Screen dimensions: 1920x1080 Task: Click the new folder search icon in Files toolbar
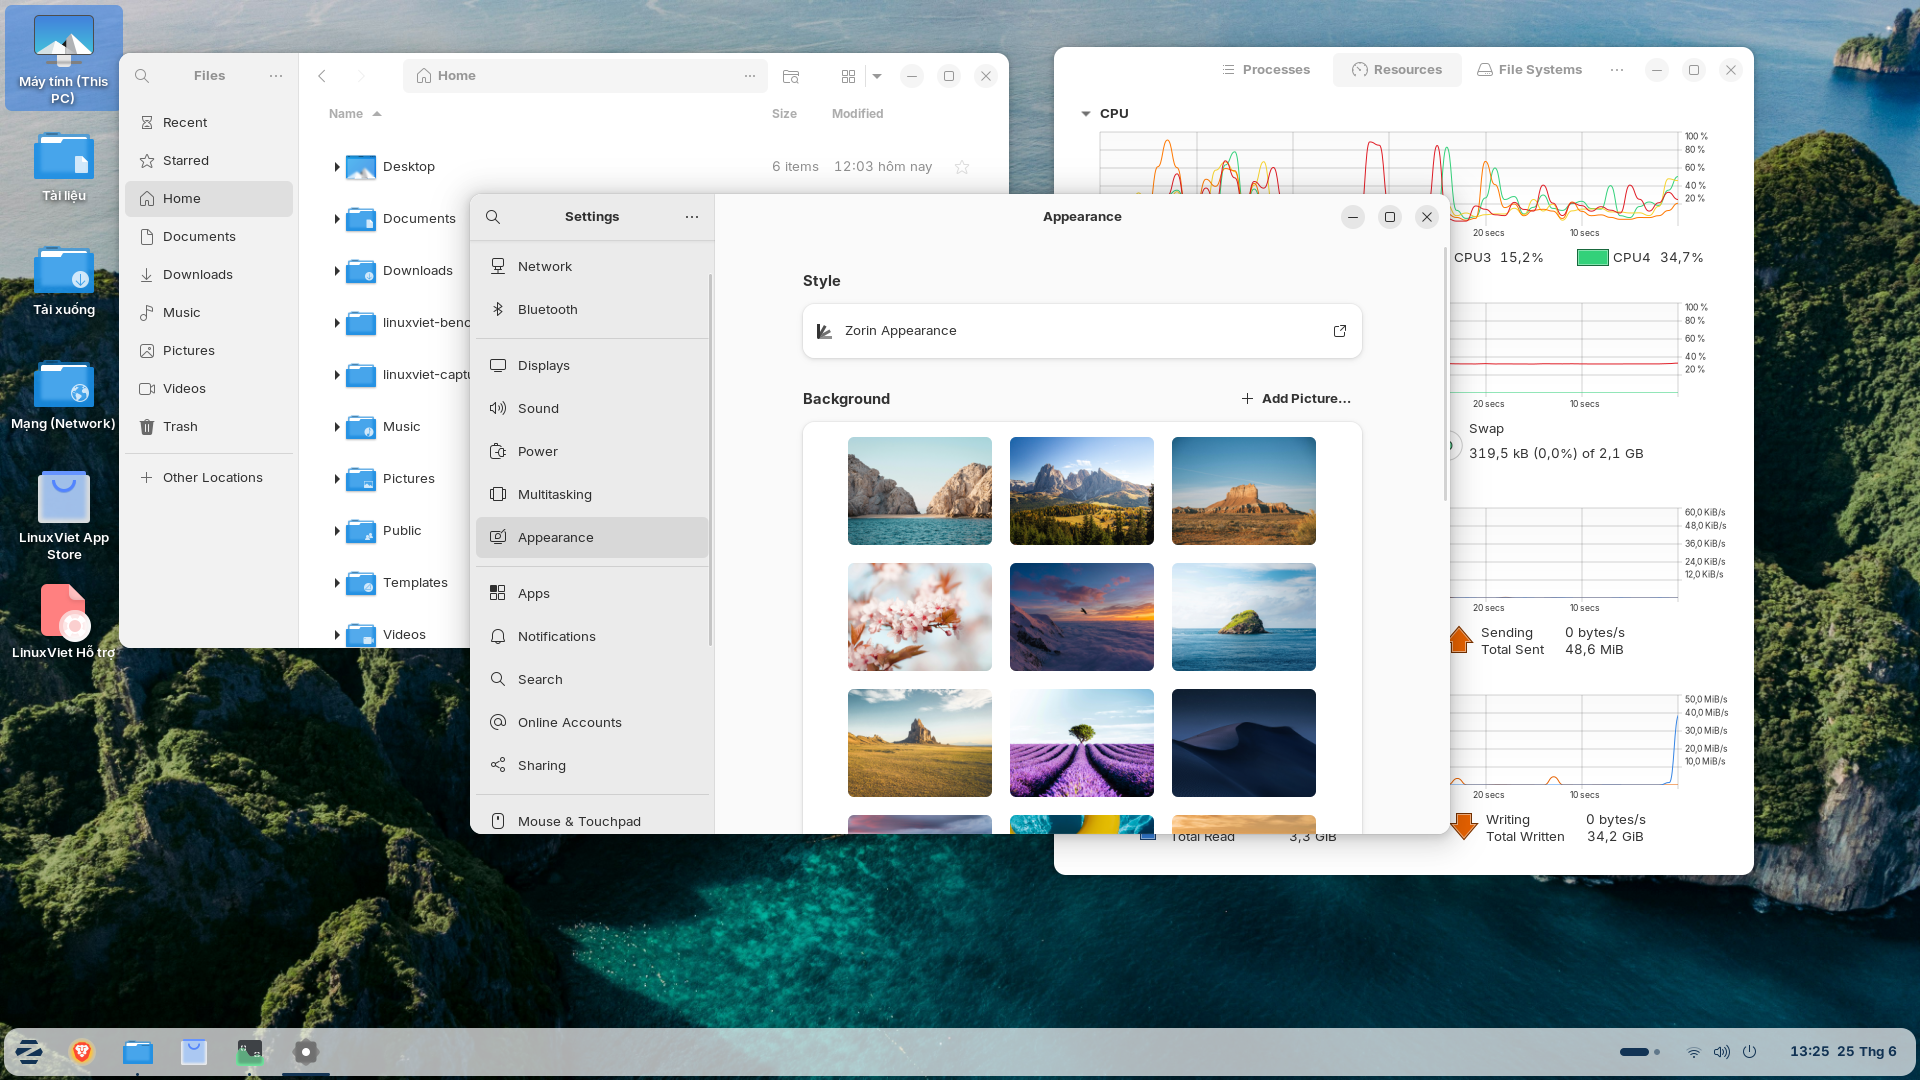791,76
